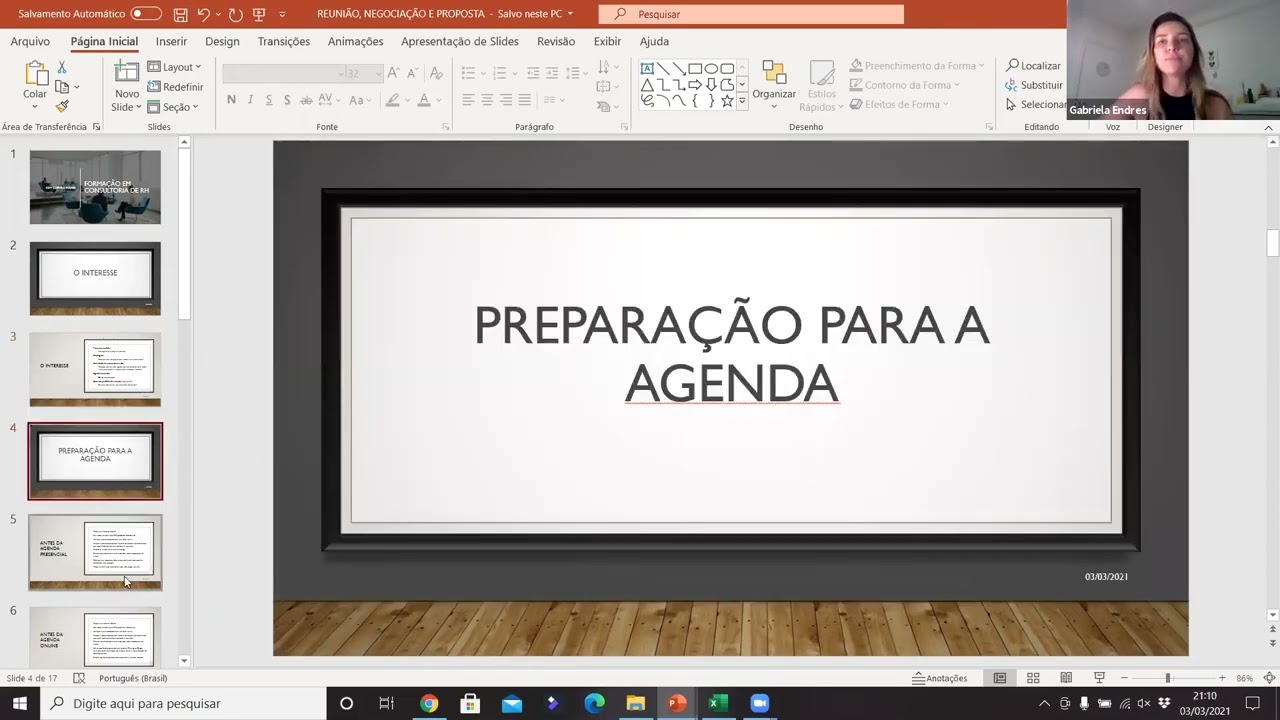Redo the last action
Viewport: 1280px width, 720px height.
point(235,14)
